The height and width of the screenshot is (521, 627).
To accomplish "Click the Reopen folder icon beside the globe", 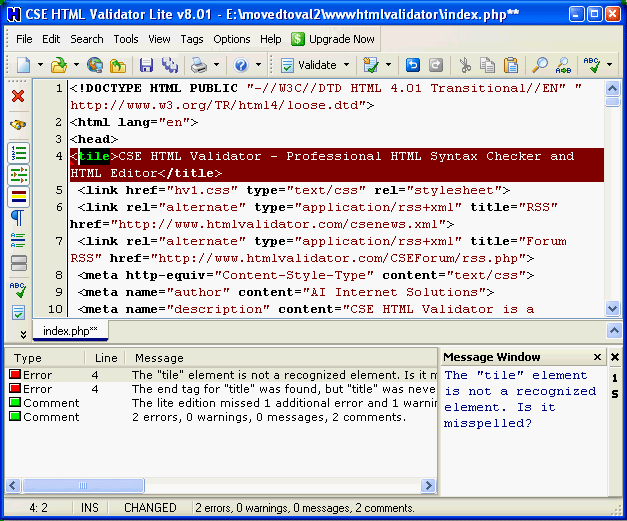I will (118, 65).
